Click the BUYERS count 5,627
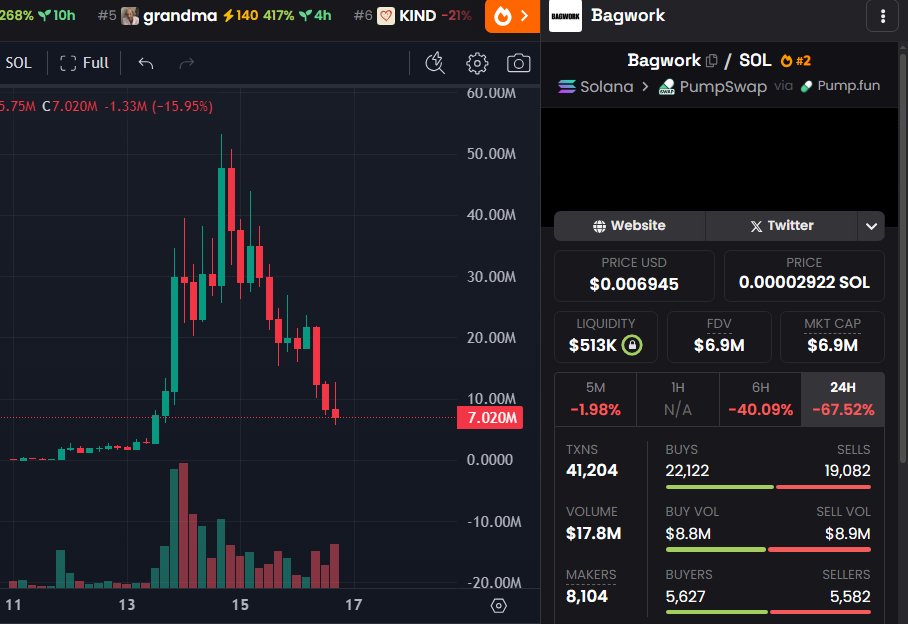This screenshot has height=624, width=908. point(685,597)
